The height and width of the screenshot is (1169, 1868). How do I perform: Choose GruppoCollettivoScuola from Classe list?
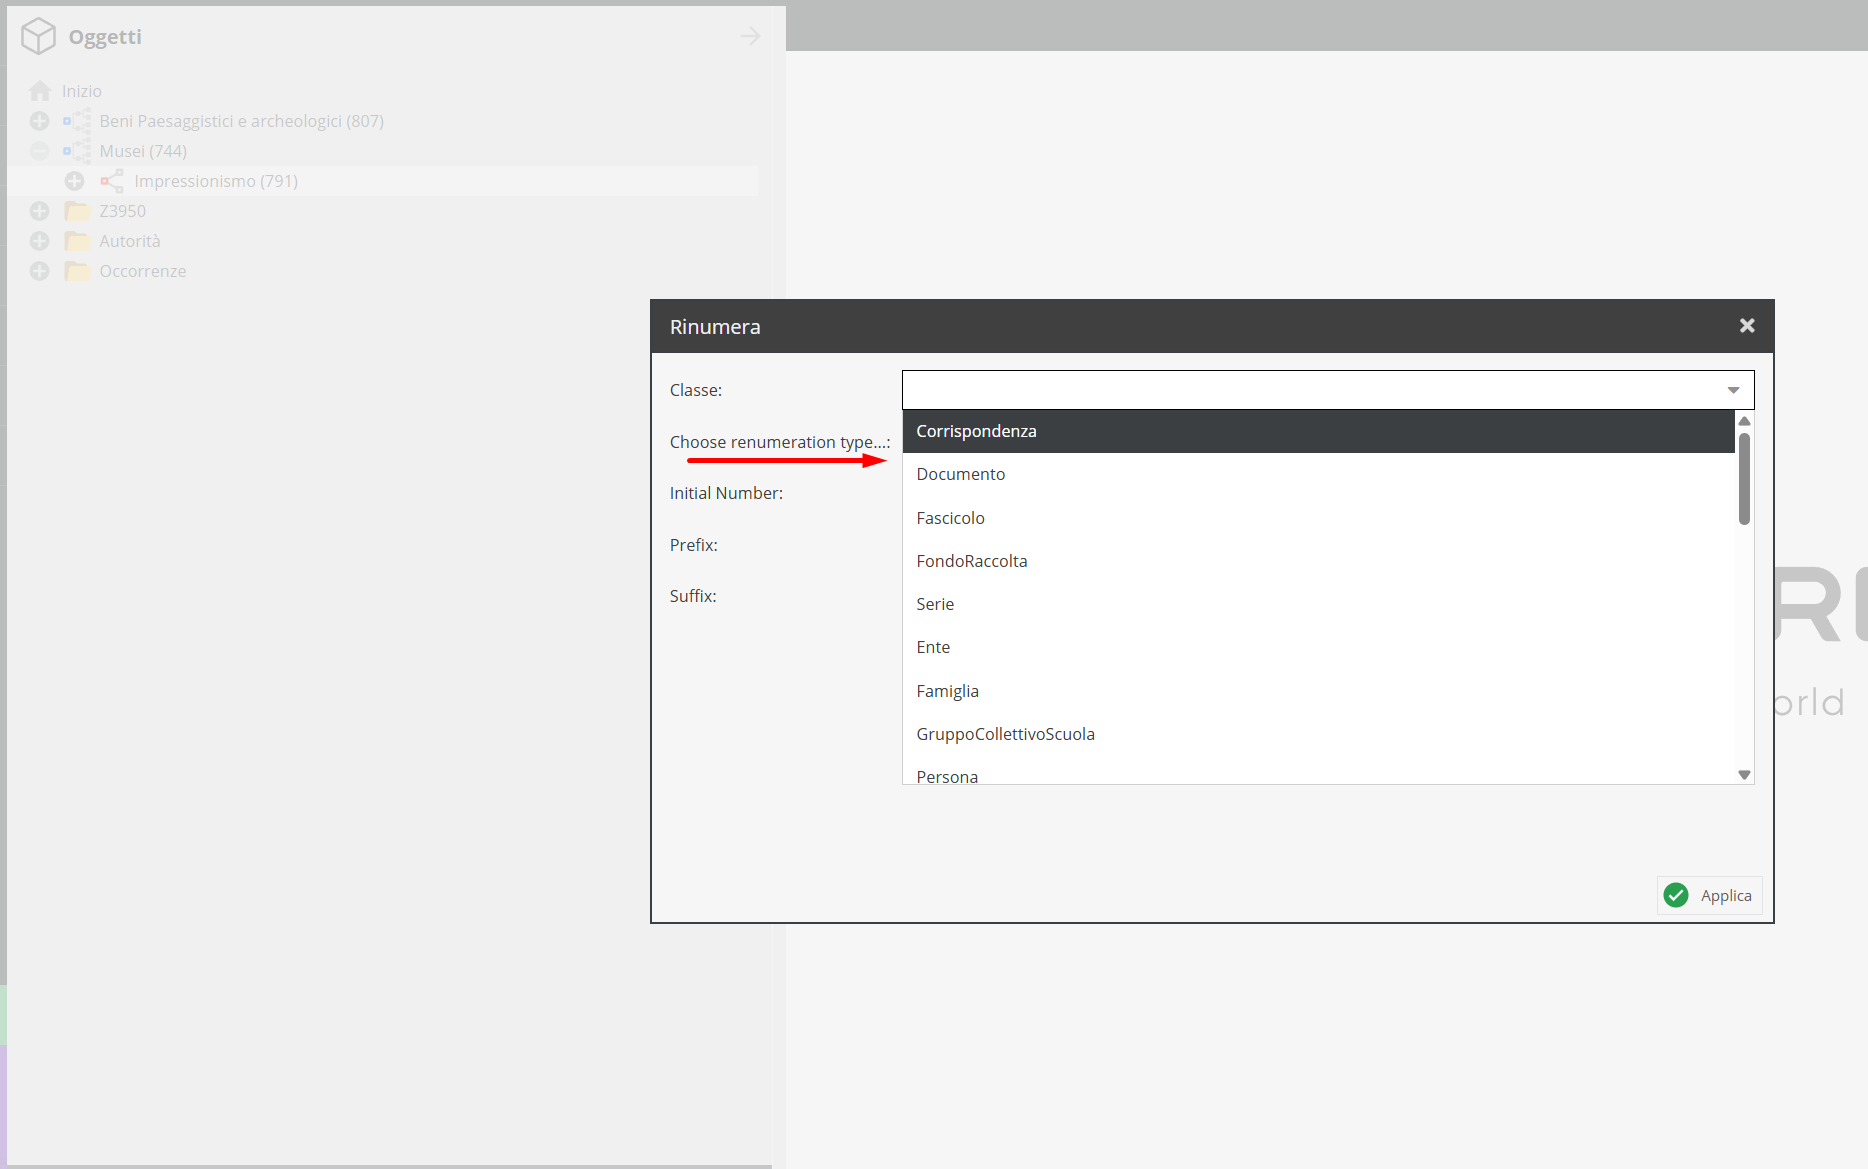[x=1318, y=734]
